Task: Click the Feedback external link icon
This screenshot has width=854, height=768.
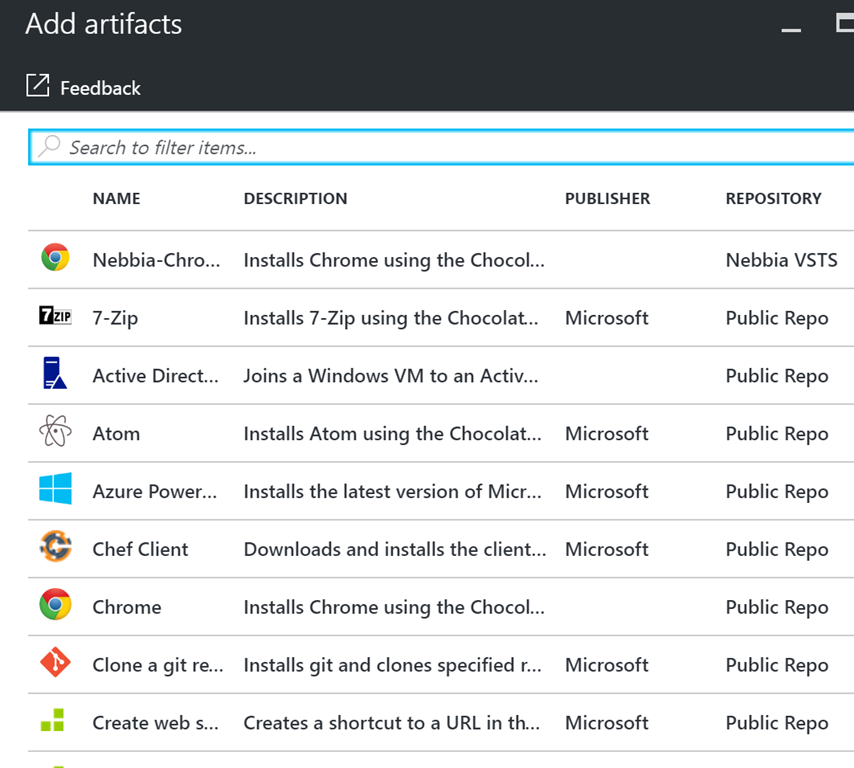Action: (38, 86)
